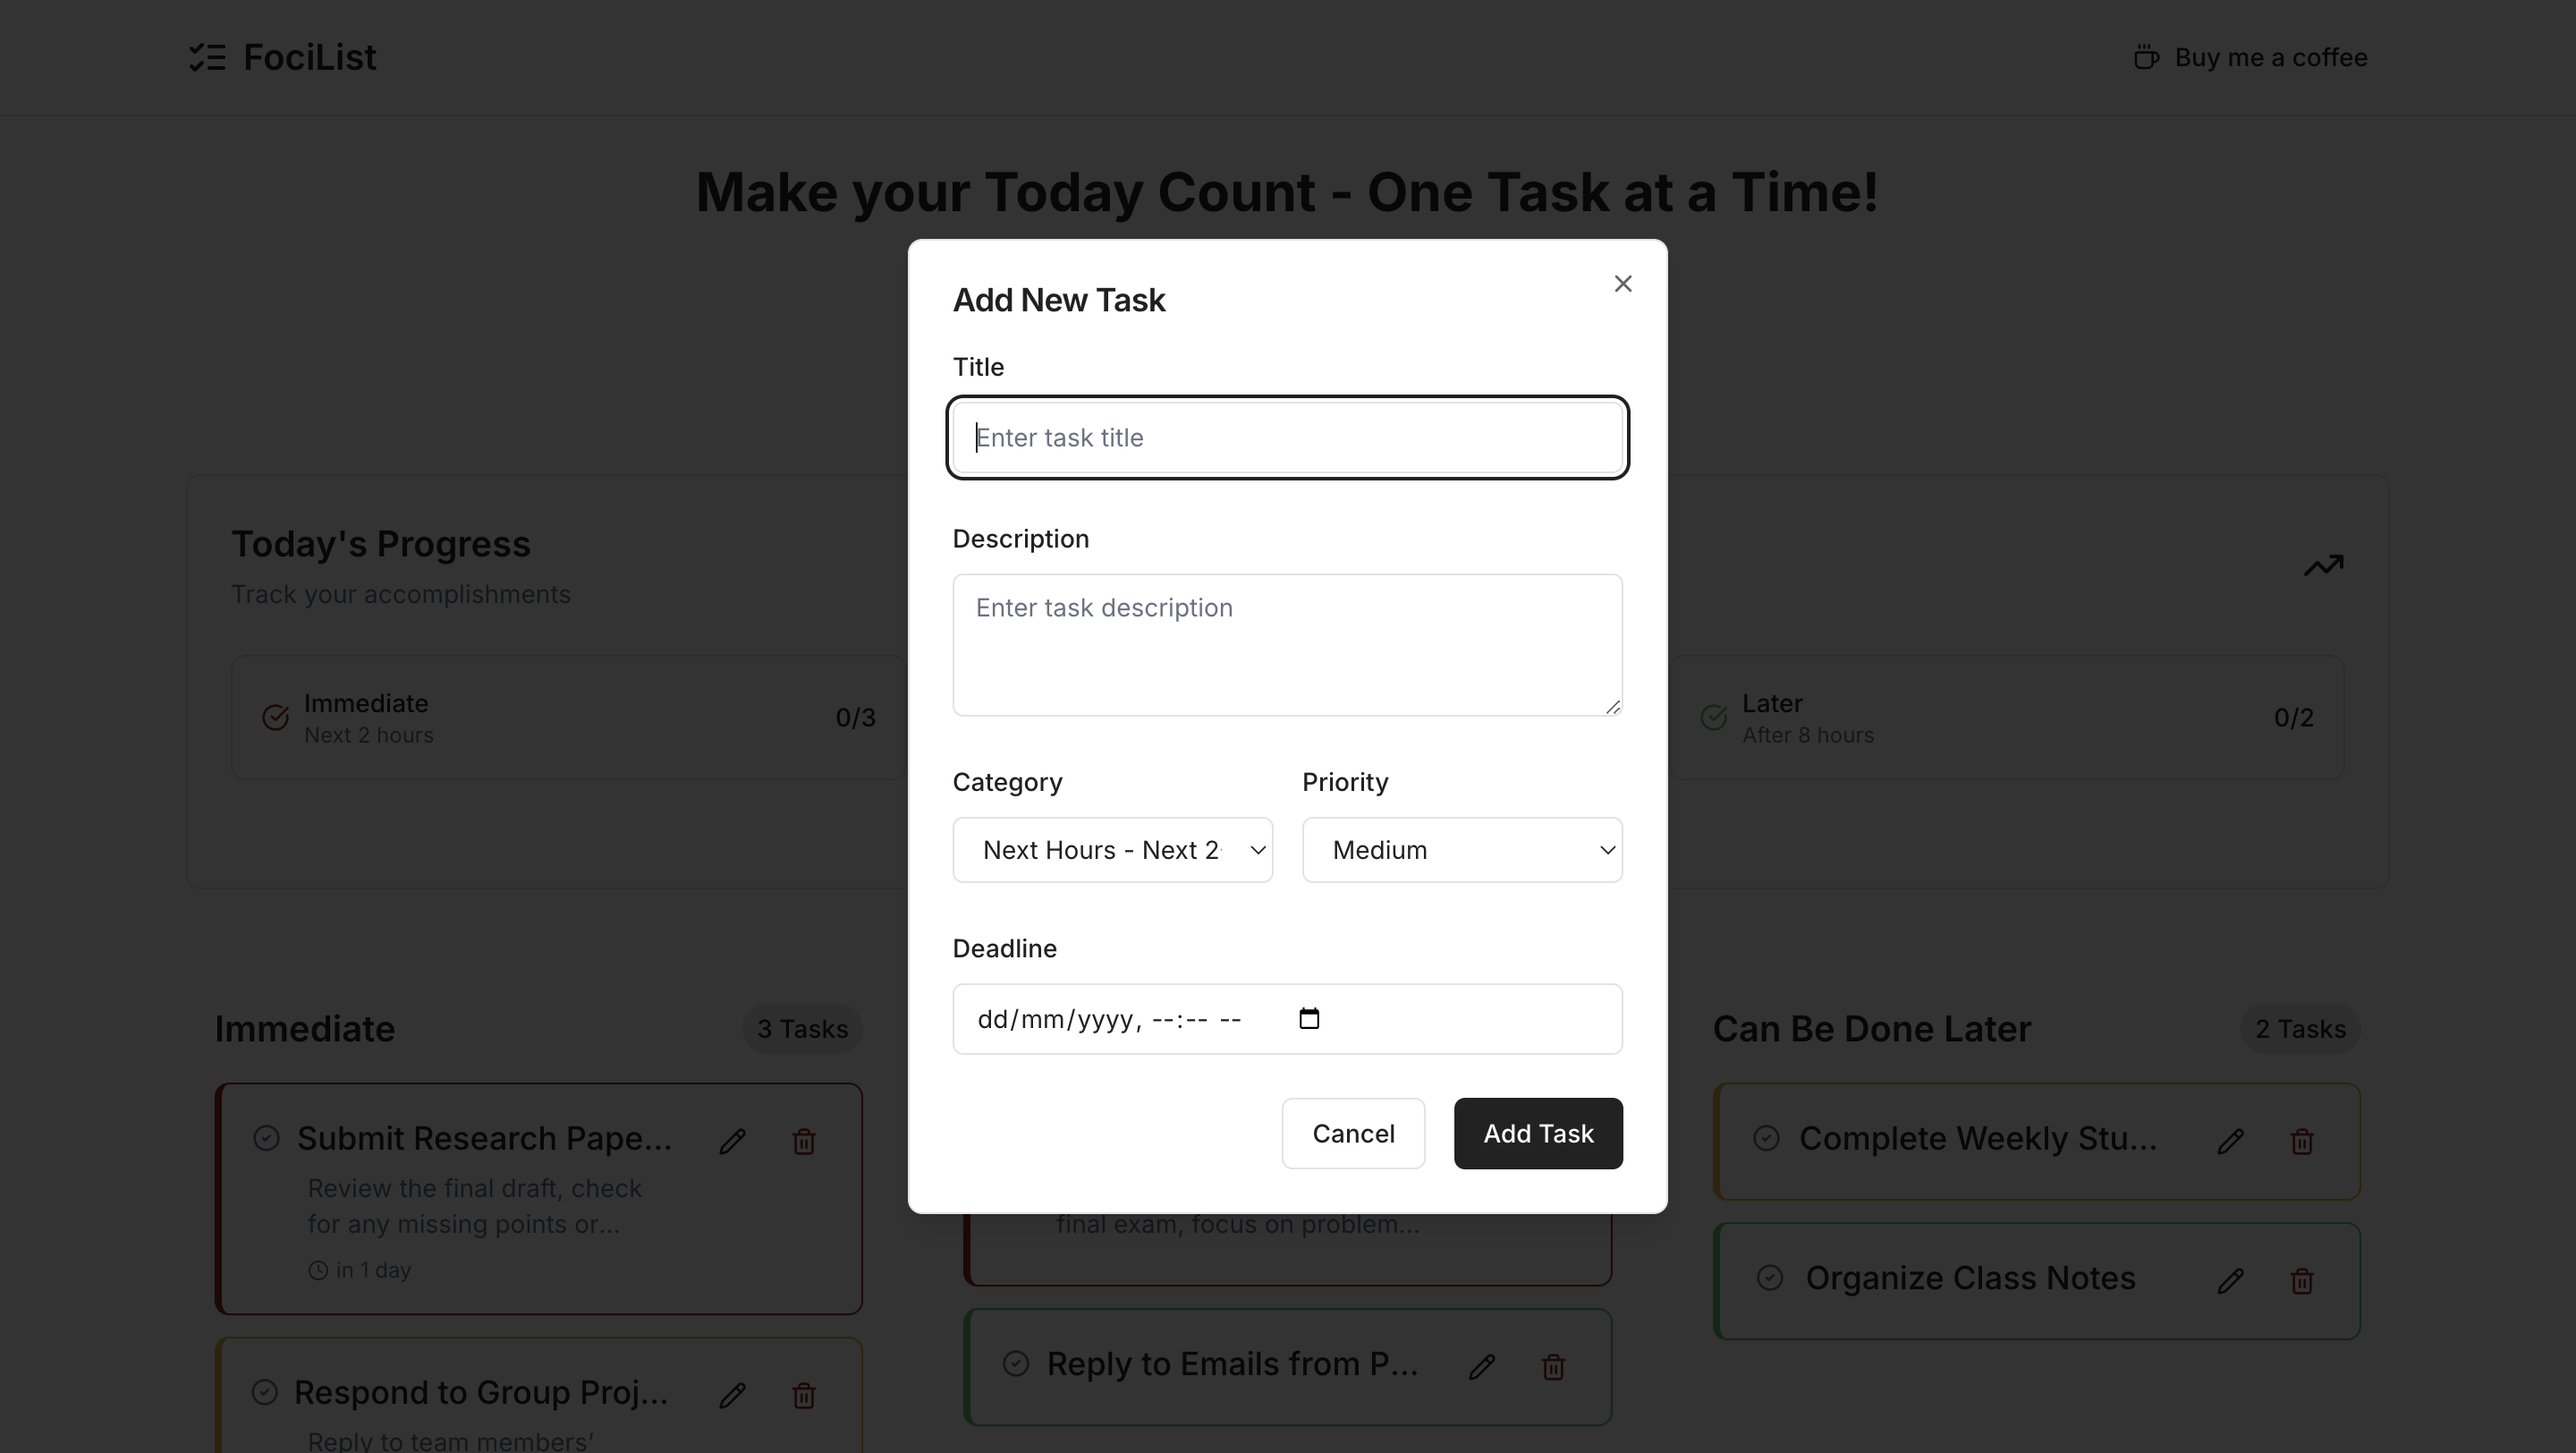
Task: Click the trending arrow icon in Today's Progress
Action: point(2323,566)
